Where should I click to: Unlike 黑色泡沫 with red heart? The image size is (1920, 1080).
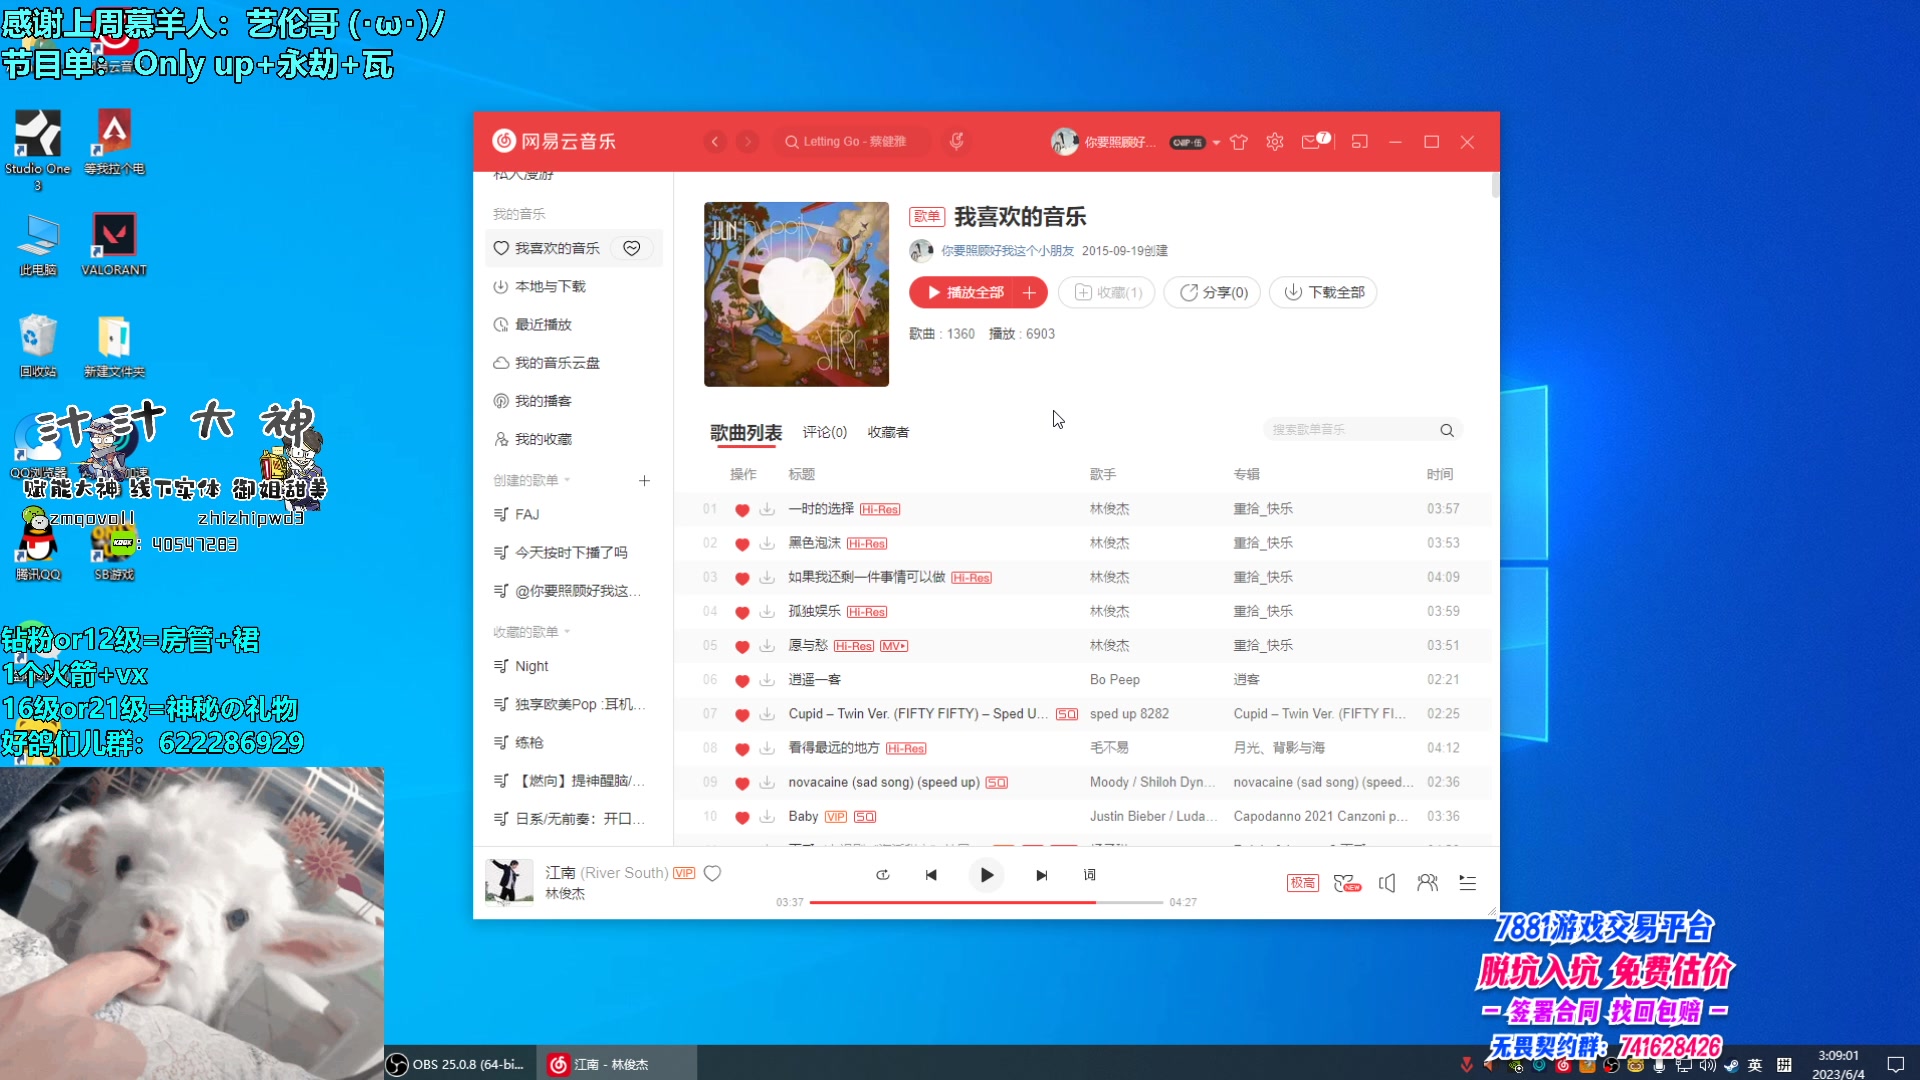click(x=742, y=544)
